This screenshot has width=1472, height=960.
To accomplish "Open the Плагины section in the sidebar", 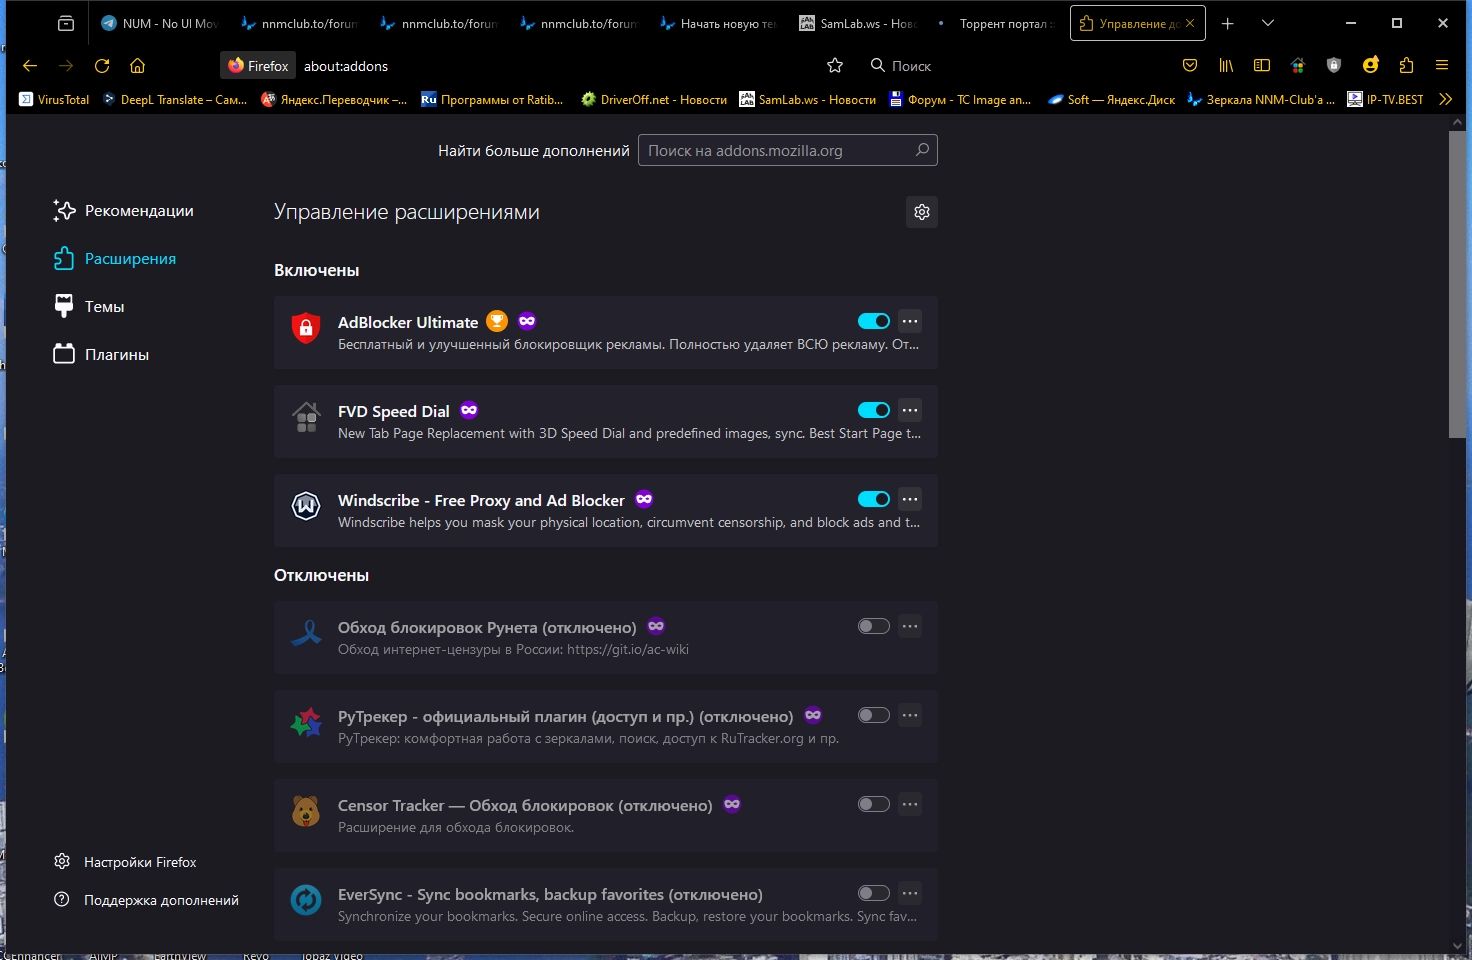I will click(114, 354).
